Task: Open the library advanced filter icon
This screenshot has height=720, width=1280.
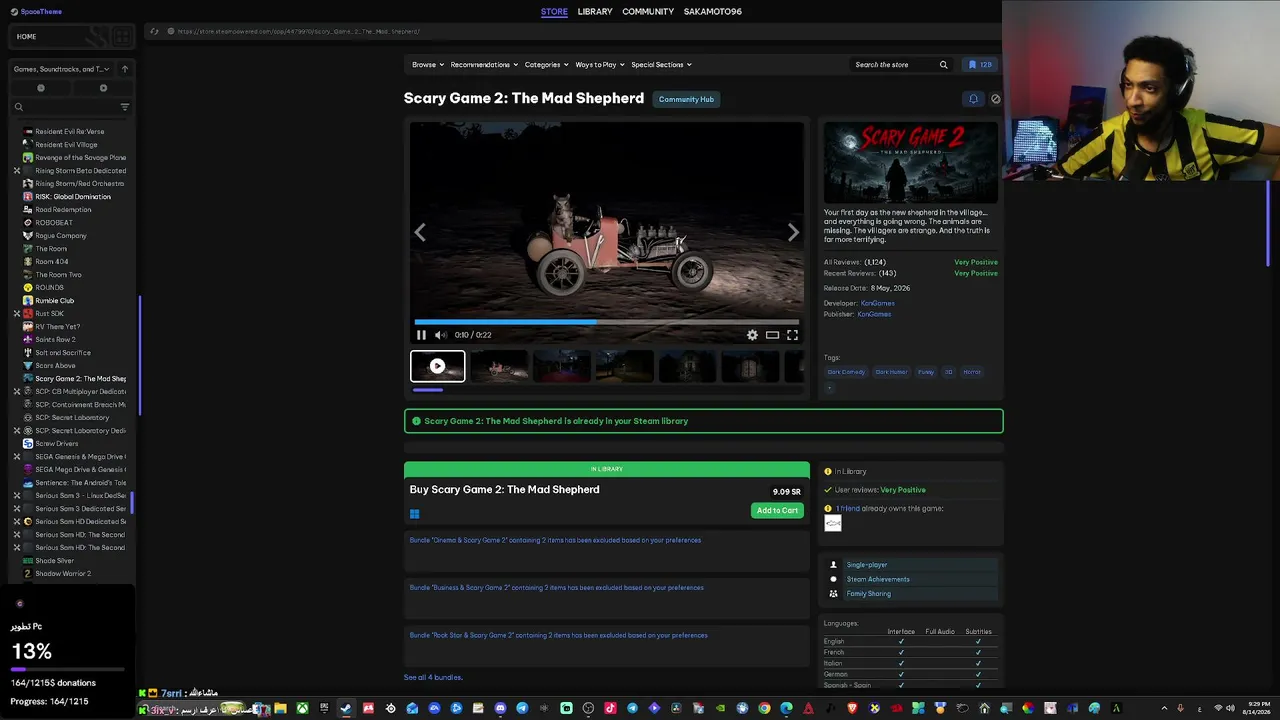Action: coord(125,107)
